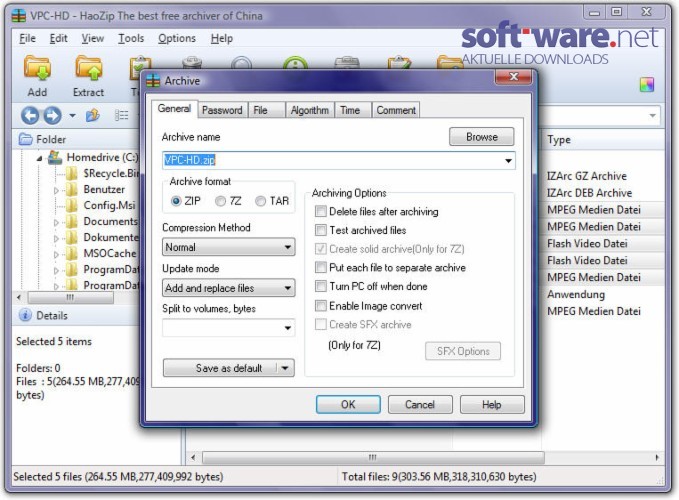Open the Tools menu
Image resolution: width=679 pixels, height=500 pixels.
tap(131, 39)
